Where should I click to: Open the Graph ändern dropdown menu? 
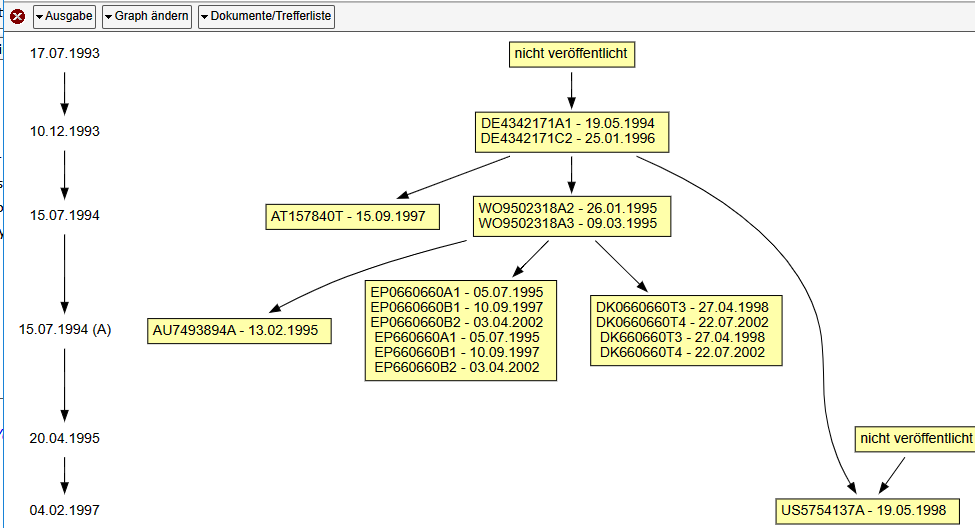tap(147, 16)
